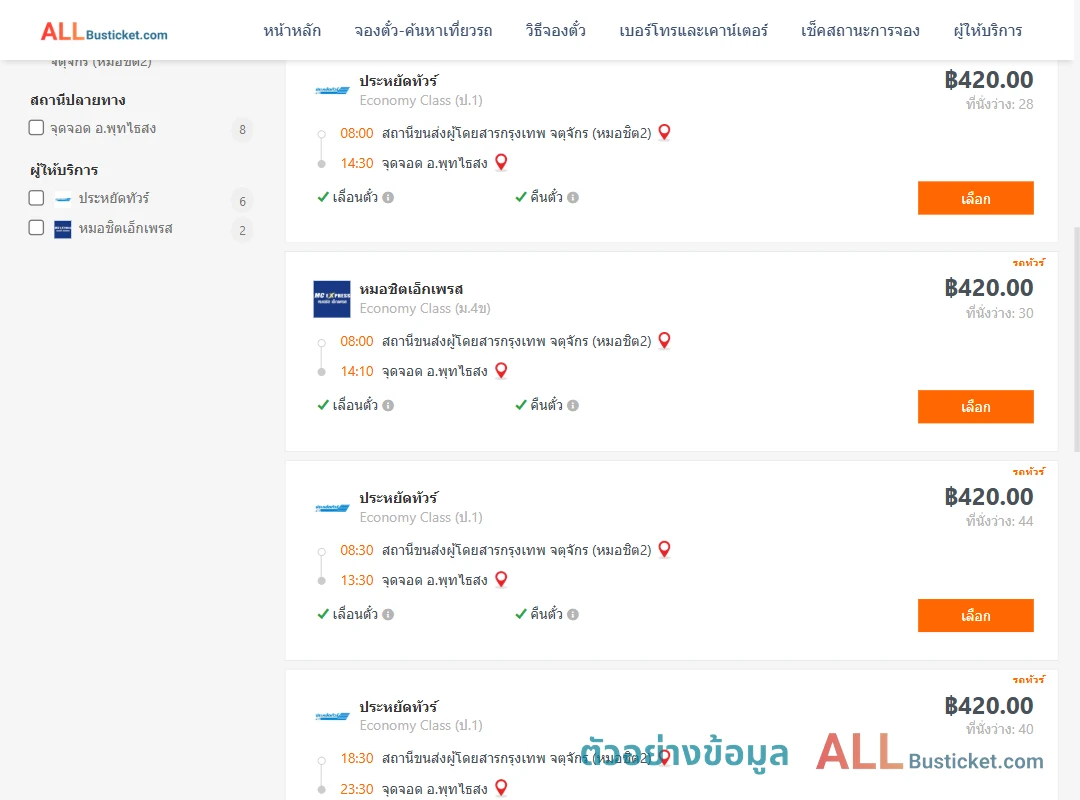This screenshot has width=1080, height=800.
Task: Open the วิธีจองตั๋ว menu item
Action: [x=555, y=31]
